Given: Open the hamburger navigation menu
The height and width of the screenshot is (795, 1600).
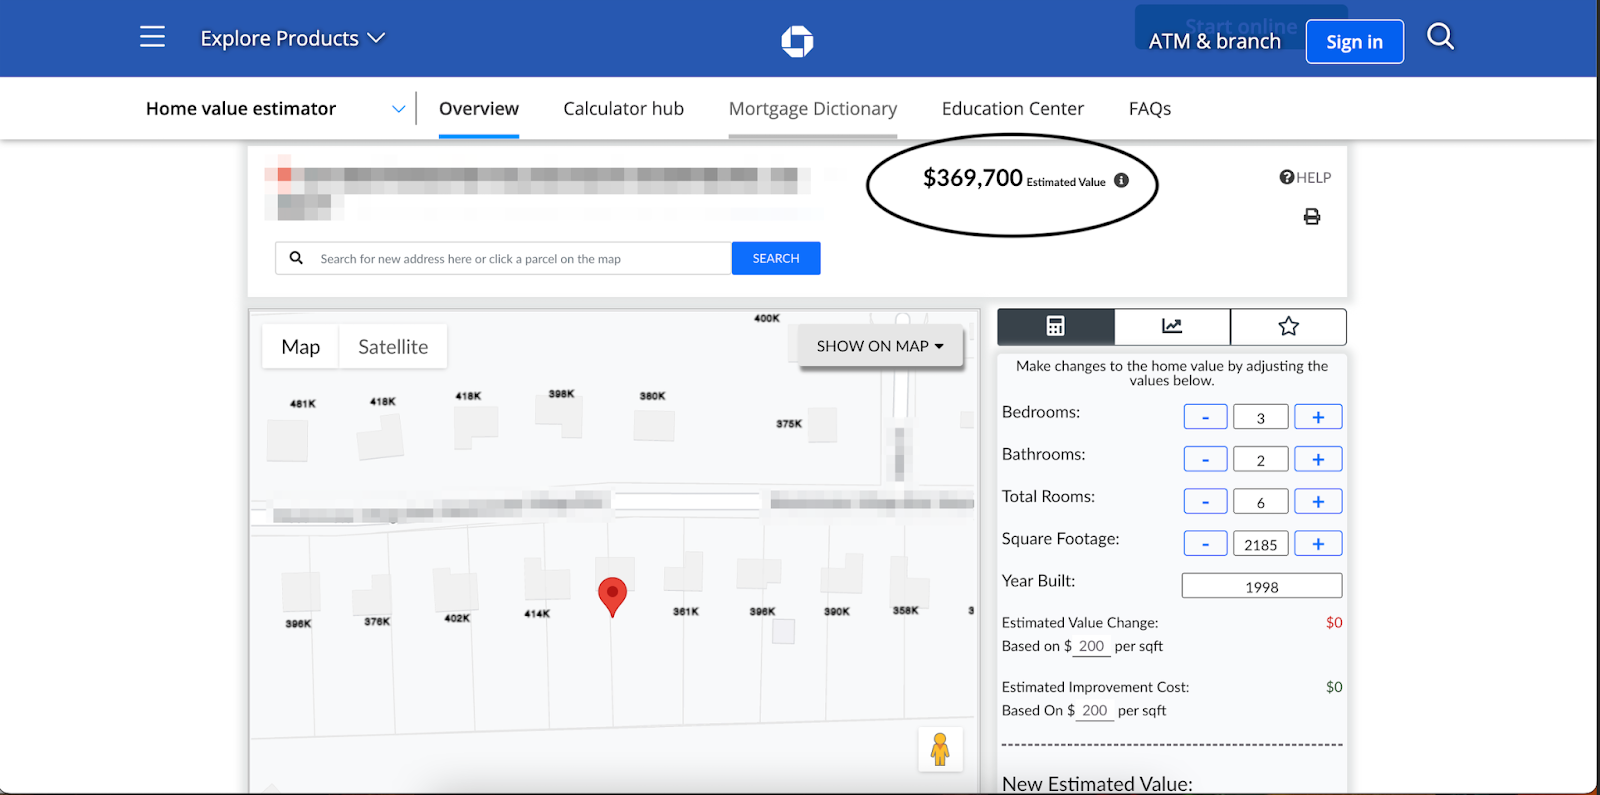Looking at the screenshot, I should tap(152, 38).
